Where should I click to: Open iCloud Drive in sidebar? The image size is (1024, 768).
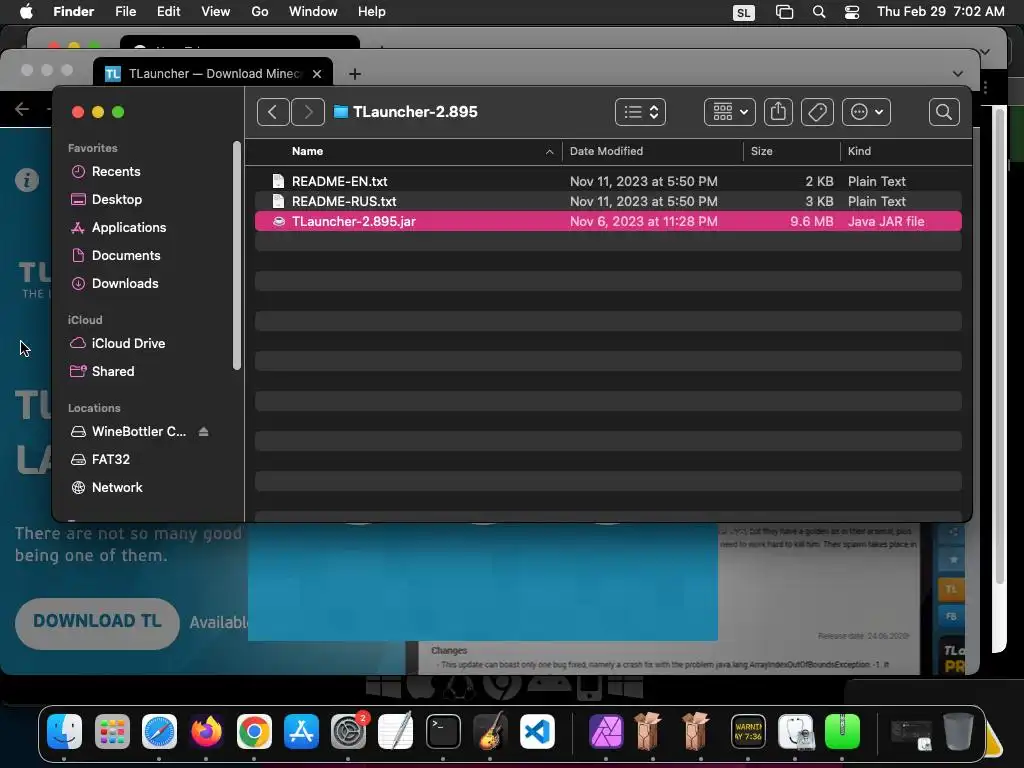118,343
